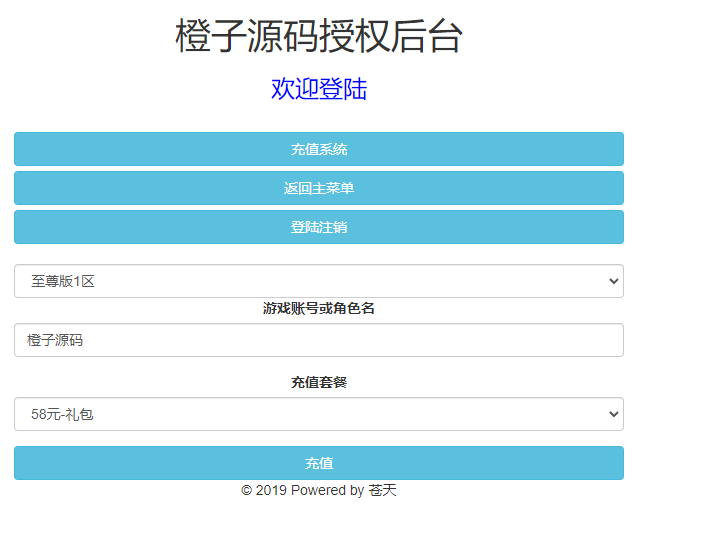This screenshot has width=711, height=551.
Task: Click the 橙子源码 text inside the account box
Action: click(x=55, y=340)
